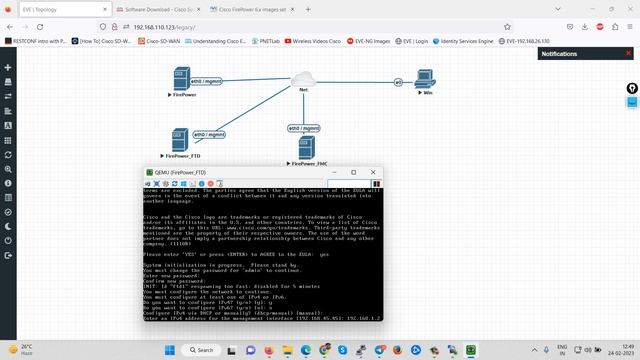Show hidden system tray icons
This screenshot has height=360, width=640.
(534, 350)
